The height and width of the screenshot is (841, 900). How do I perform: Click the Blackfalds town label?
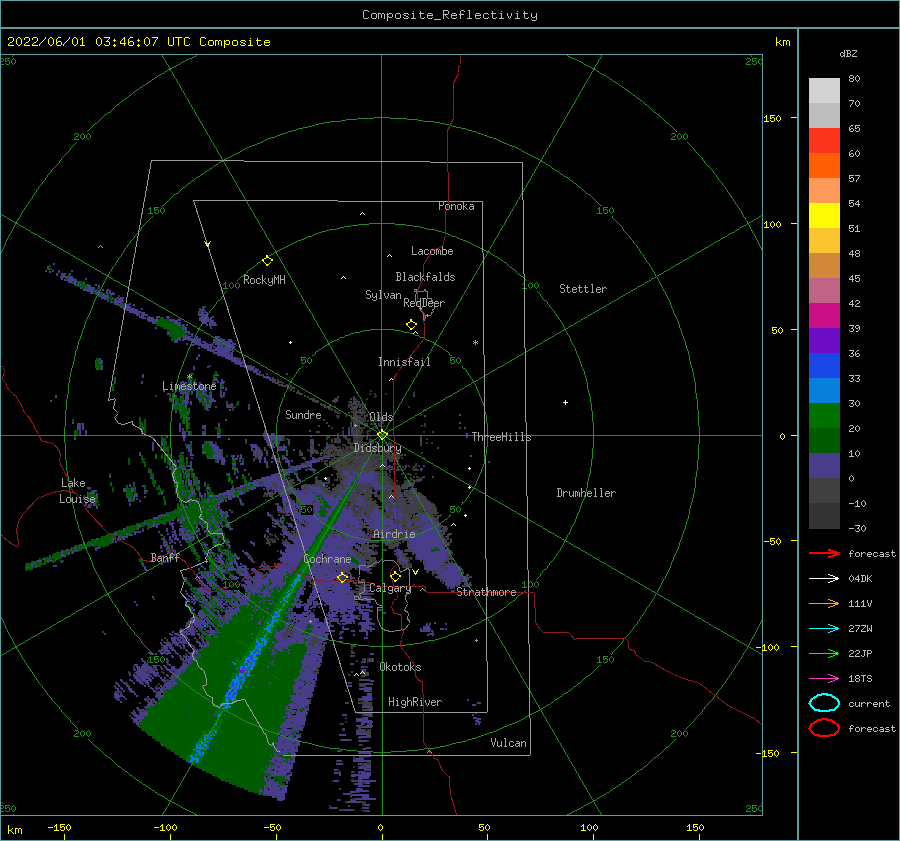[425, 277]
